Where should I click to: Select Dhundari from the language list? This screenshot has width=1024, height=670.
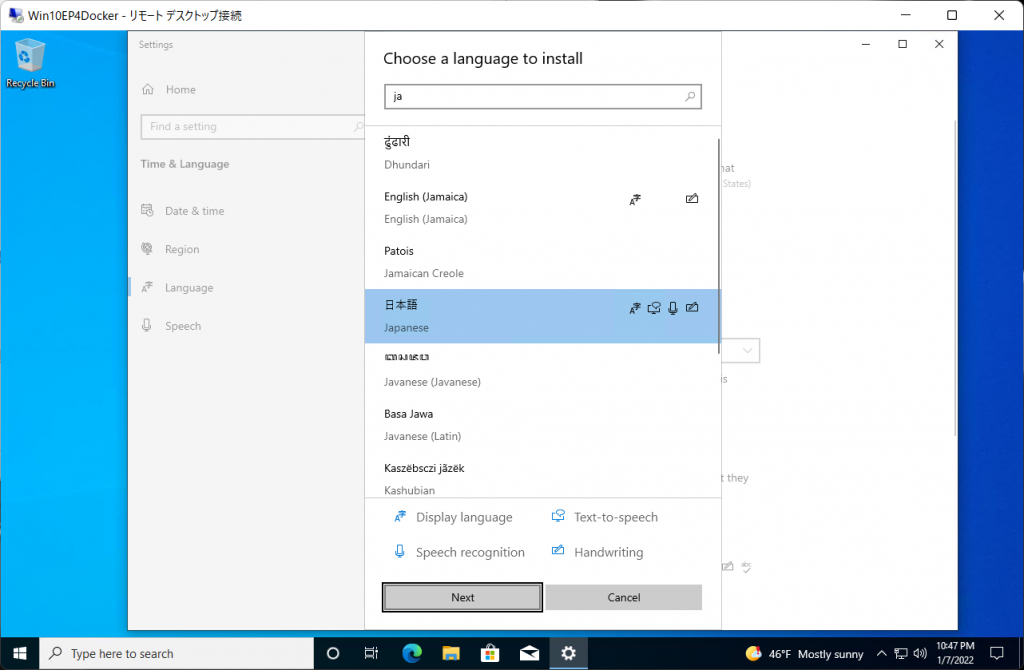(541, 153)
